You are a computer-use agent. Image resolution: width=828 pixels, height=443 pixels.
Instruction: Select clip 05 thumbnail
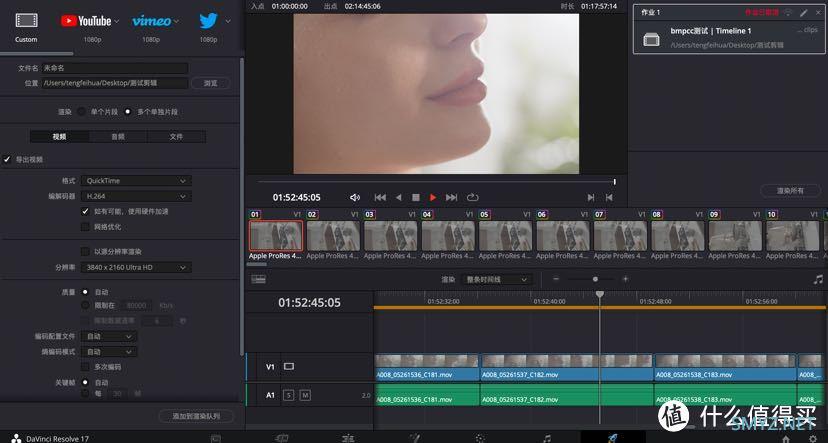pyautogui.click(x=505, y=236)
